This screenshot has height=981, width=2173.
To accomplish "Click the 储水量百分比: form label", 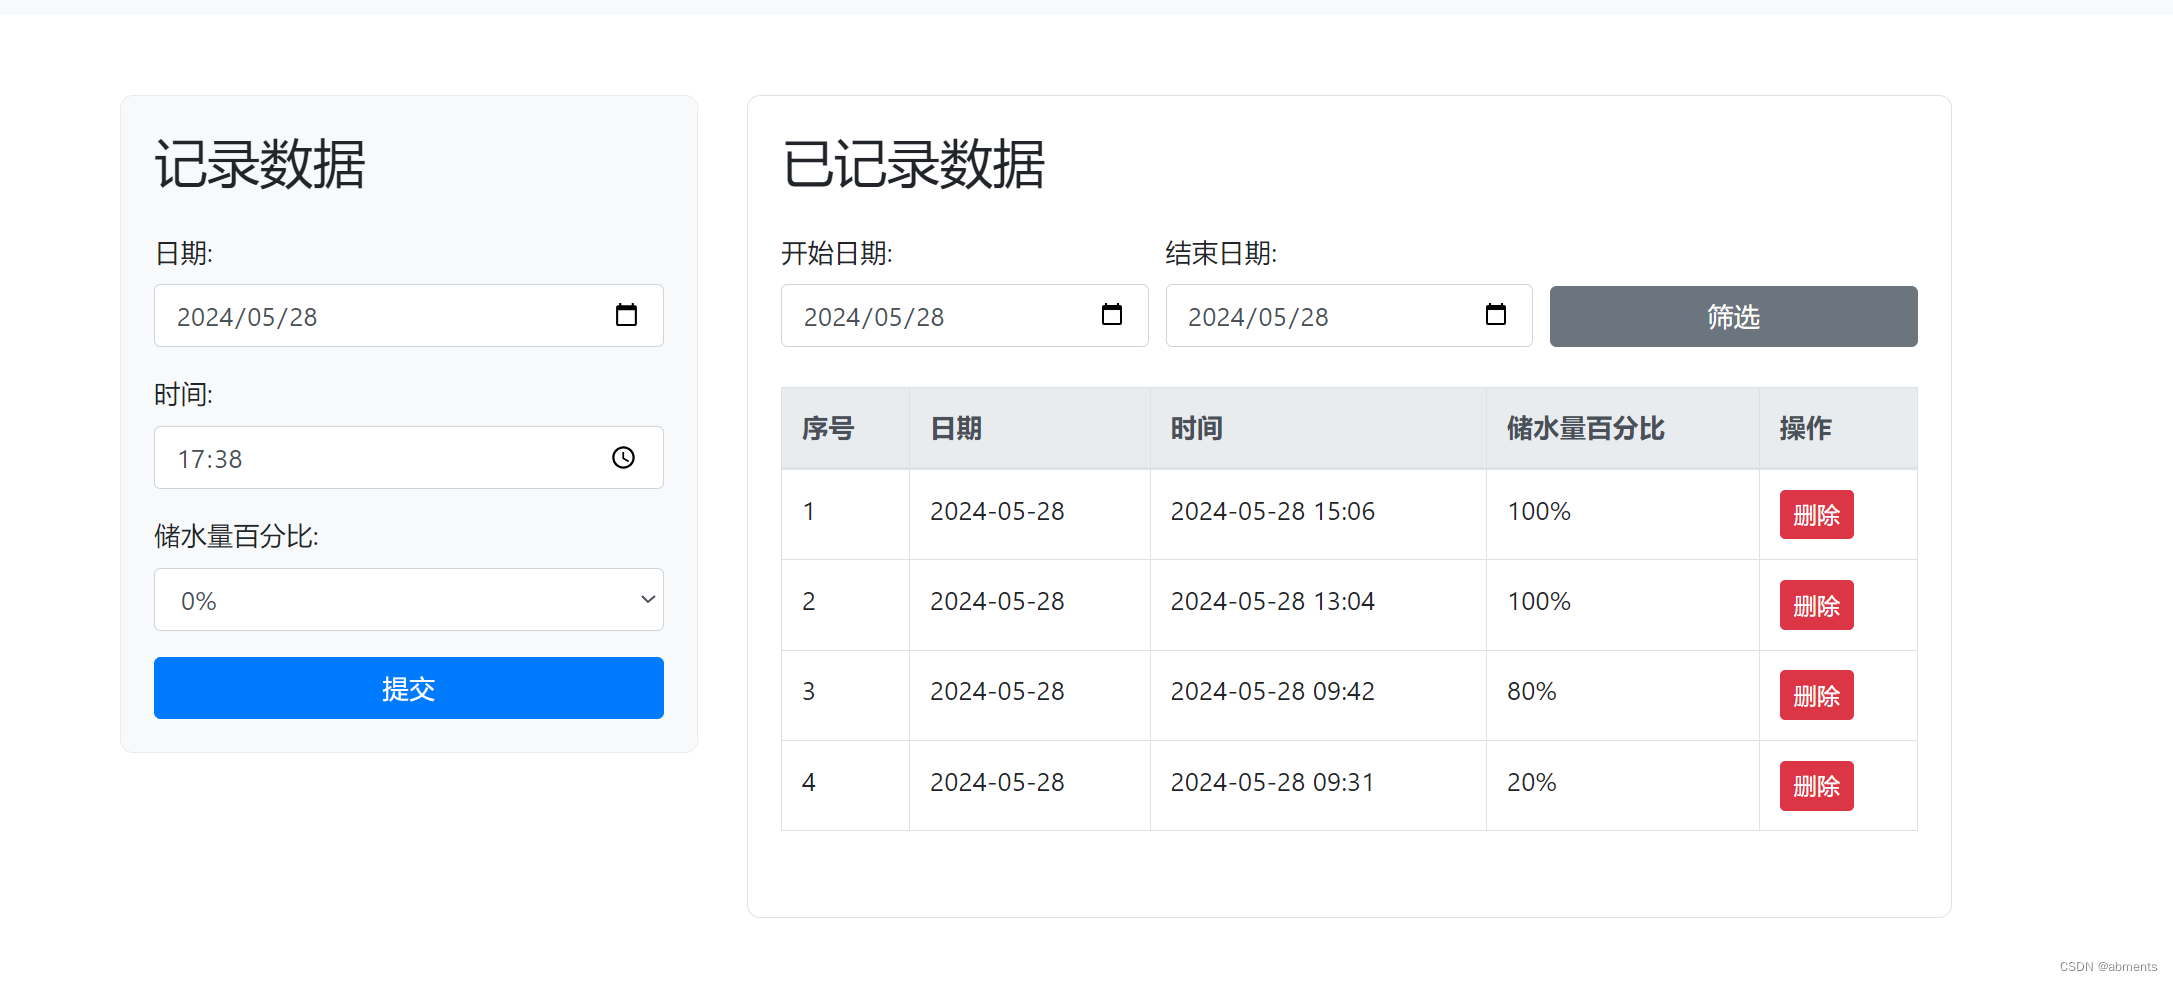I will coord(236,536).
